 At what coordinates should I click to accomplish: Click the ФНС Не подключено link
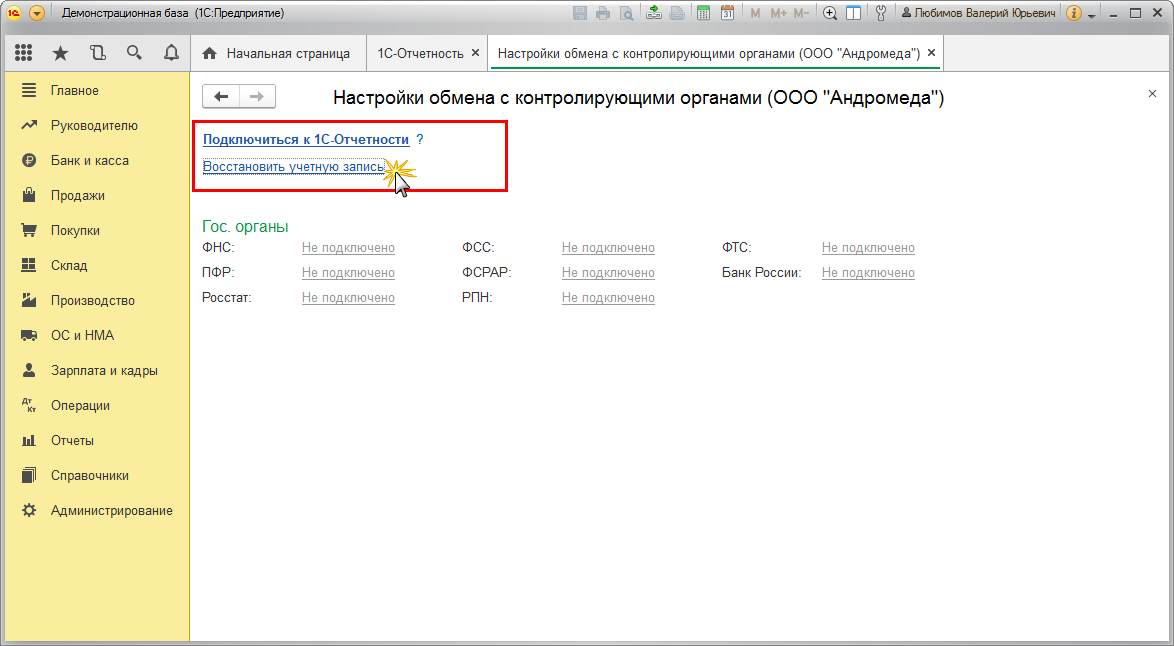(348, 248)
